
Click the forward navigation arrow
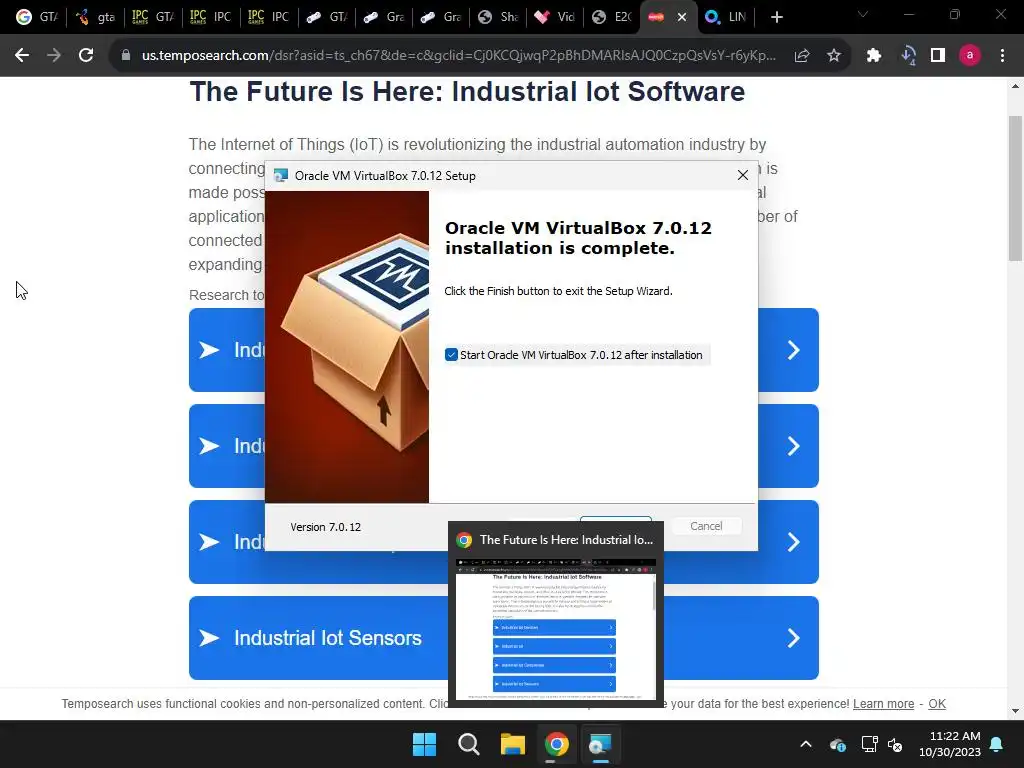54,56
